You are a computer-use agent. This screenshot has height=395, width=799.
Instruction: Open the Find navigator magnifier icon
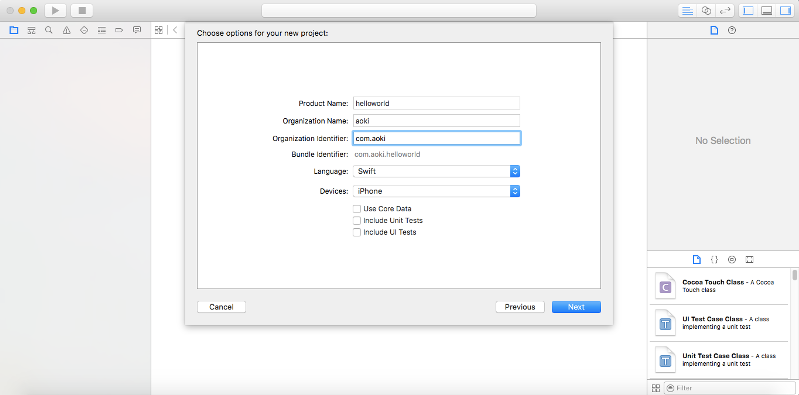48,30
